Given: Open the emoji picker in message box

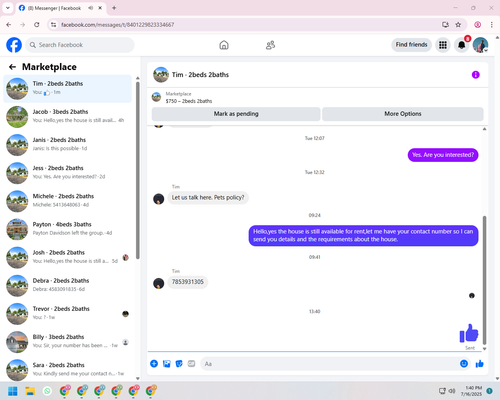Looking at the screenshot, I should (x=464, y=364).
